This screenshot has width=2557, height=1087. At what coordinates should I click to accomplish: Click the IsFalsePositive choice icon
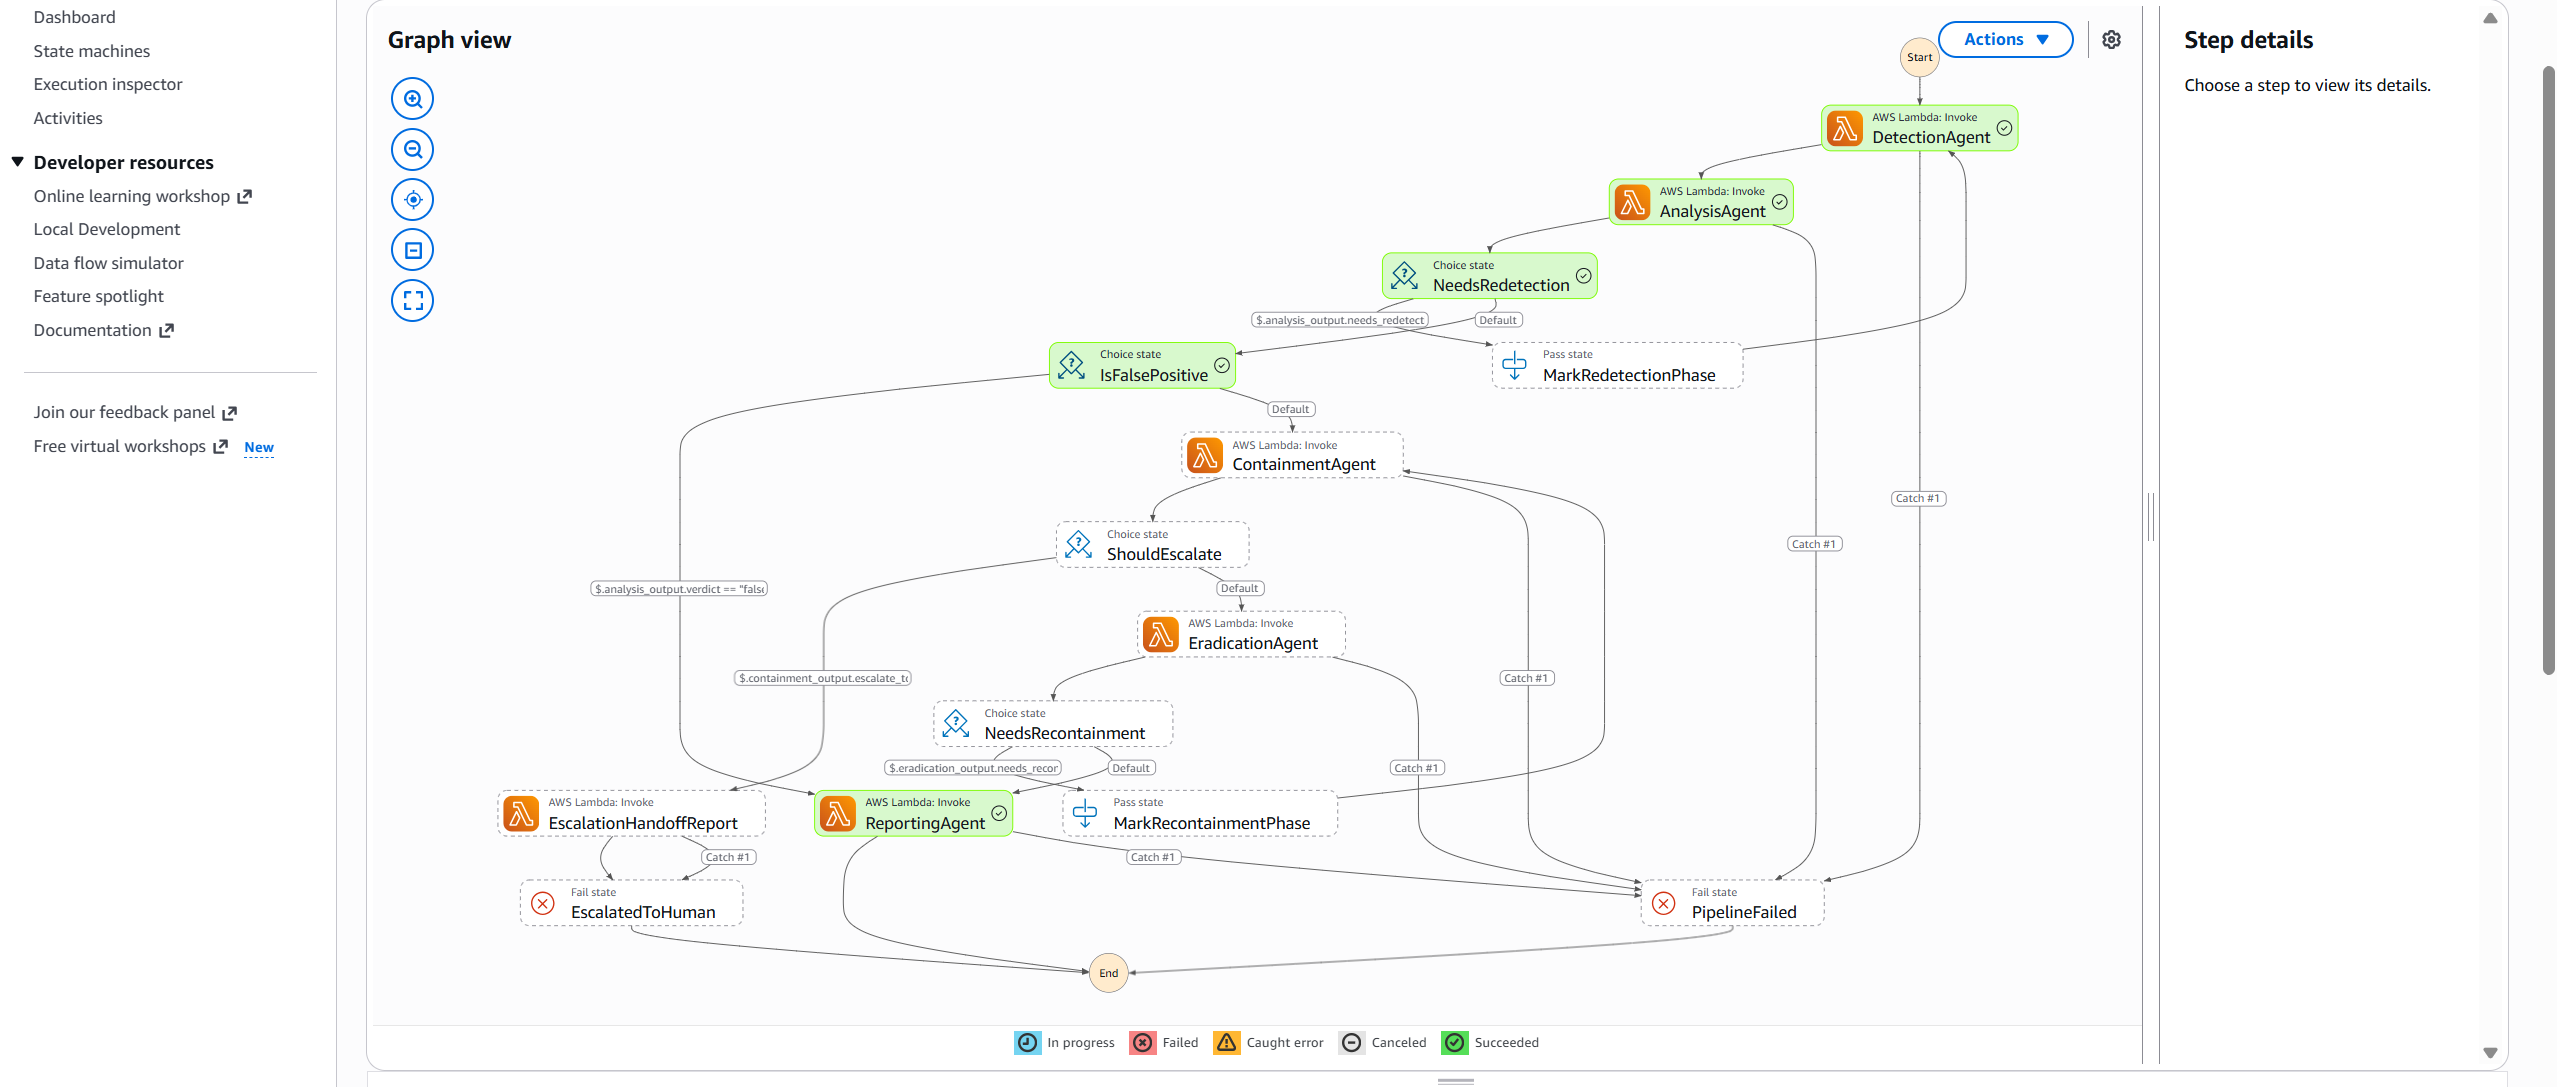pyautogui.click(x=1072, y=366)
